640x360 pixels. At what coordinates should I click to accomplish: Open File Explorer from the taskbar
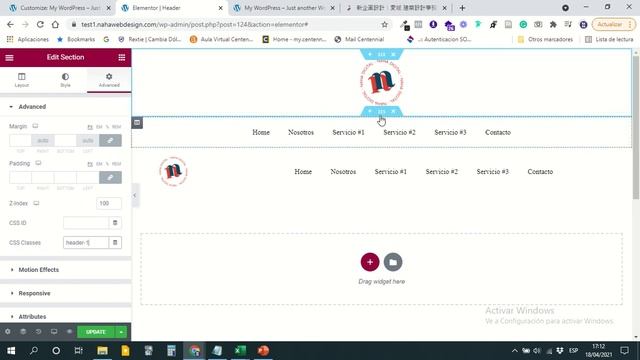tap(102, 351)
